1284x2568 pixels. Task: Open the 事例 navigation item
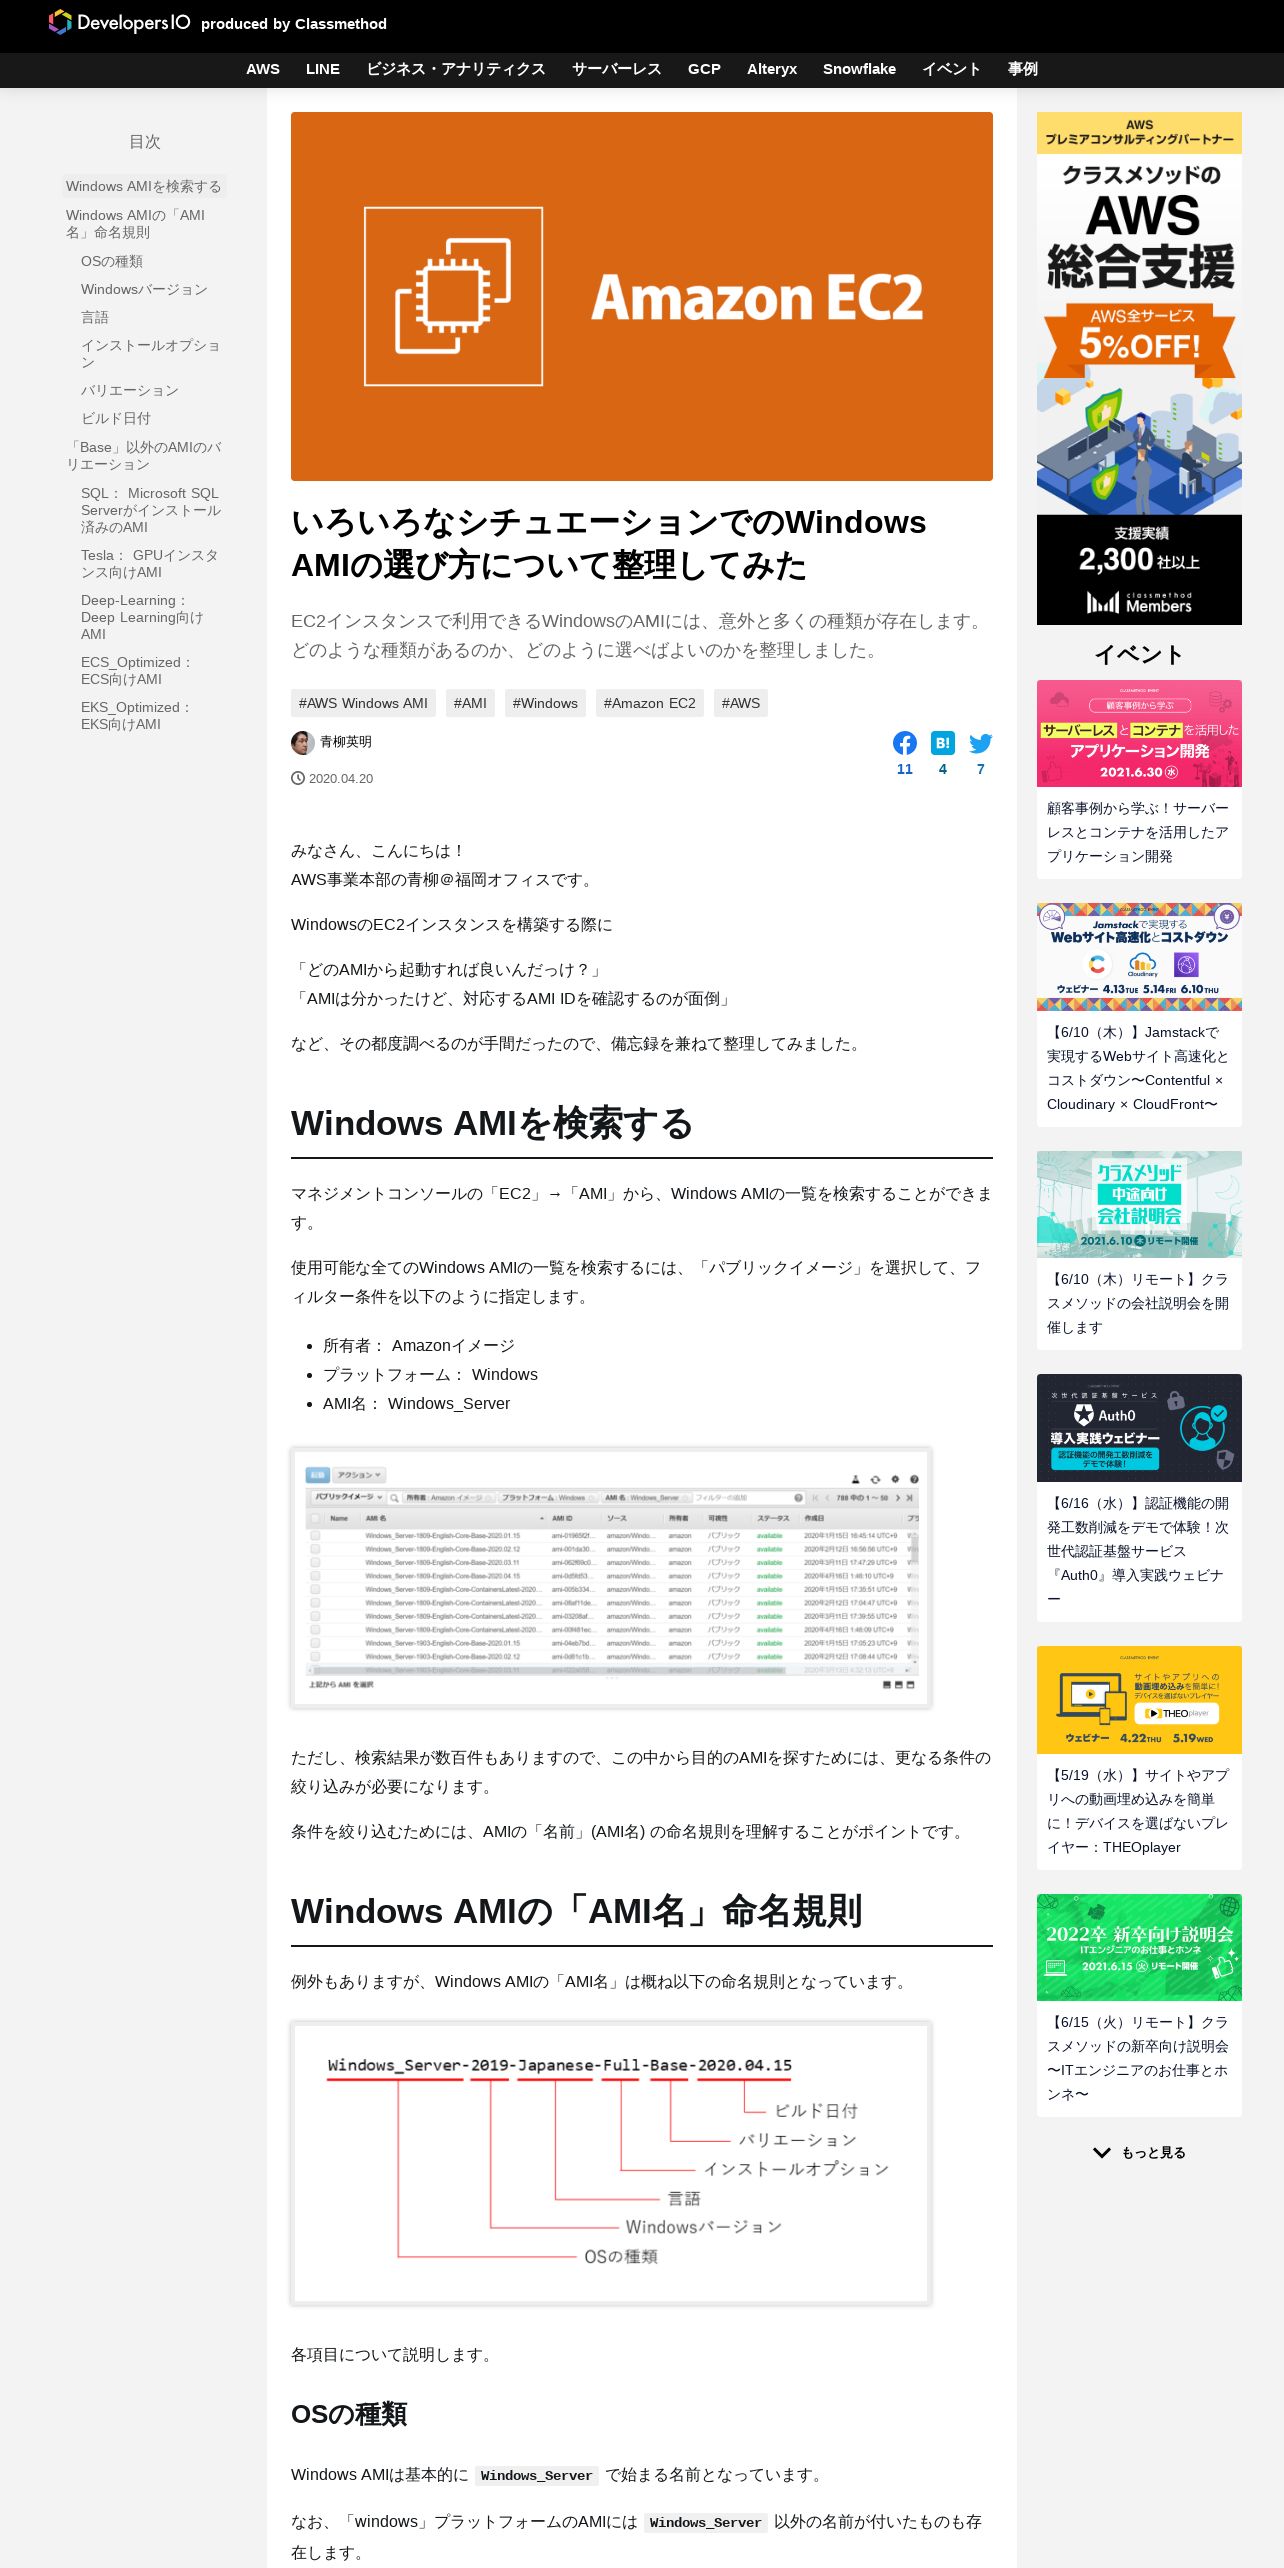click(1023, 69)
